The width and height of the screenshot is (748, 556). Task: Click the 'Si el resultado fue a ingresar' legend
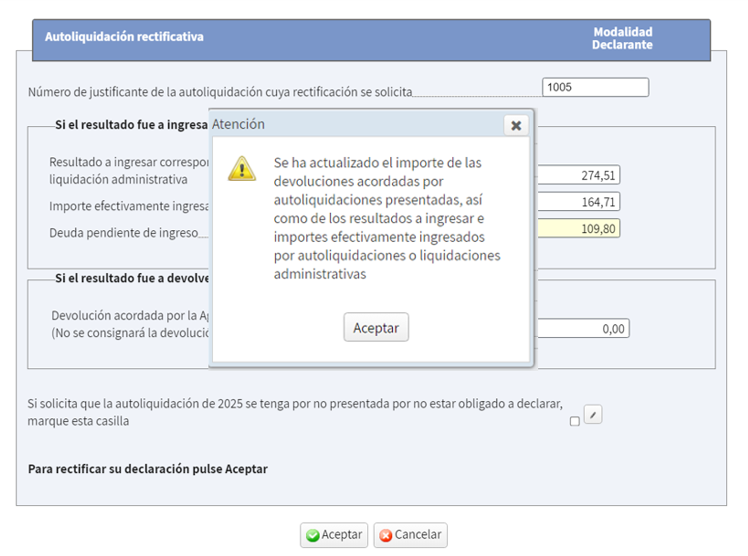coord(131,125)
